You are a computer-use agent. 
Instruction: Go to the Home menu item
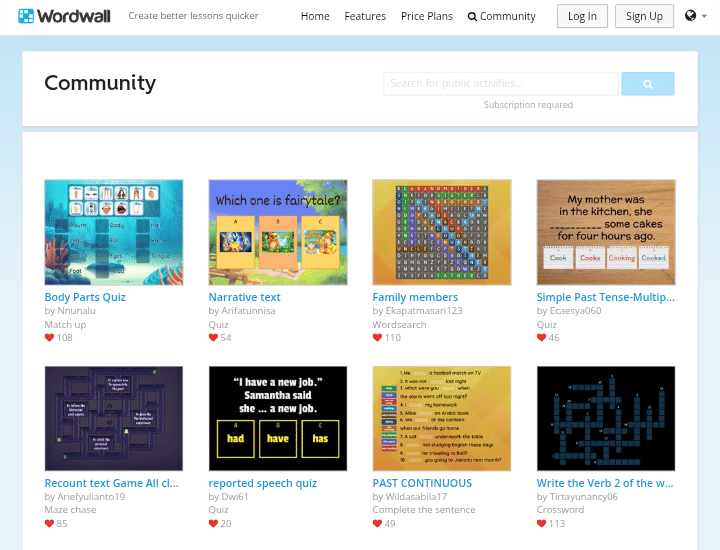point(315,17)
